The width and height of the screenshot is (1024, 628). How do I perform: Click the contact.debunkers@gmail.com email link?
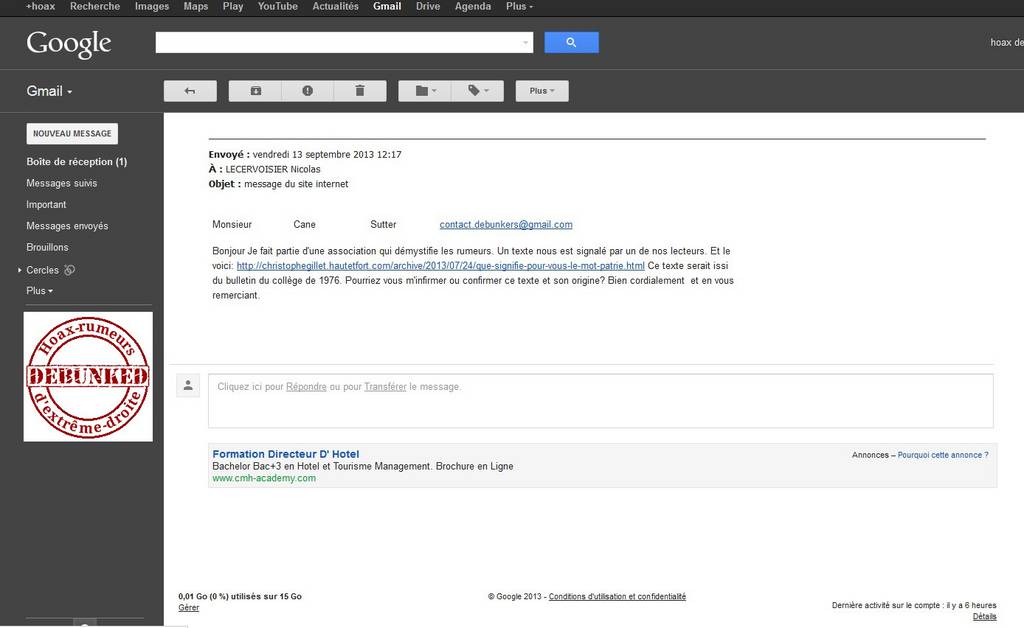click(x=506, y=225)
